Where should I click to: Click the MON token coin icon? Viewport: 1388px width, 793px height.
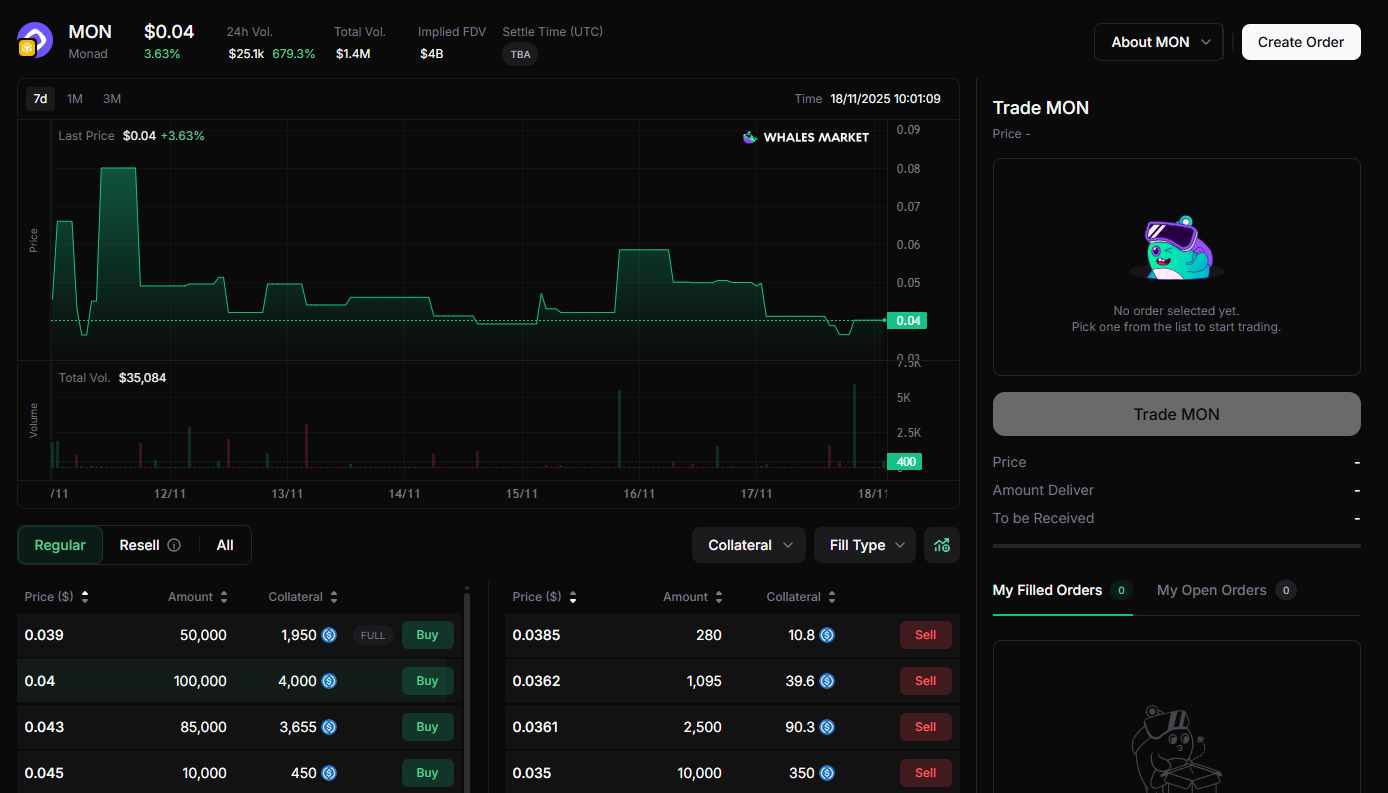[35, 40]
